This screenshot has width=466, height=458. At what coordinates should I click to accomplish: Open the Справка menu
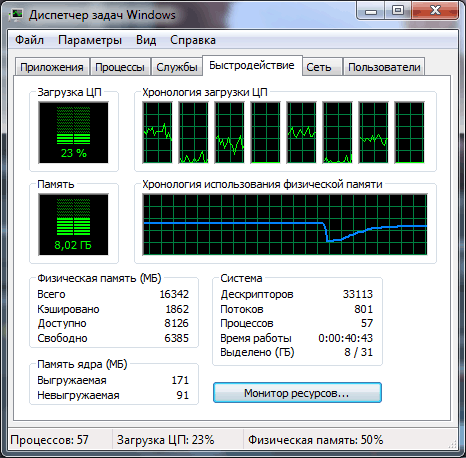coord(193,40)
